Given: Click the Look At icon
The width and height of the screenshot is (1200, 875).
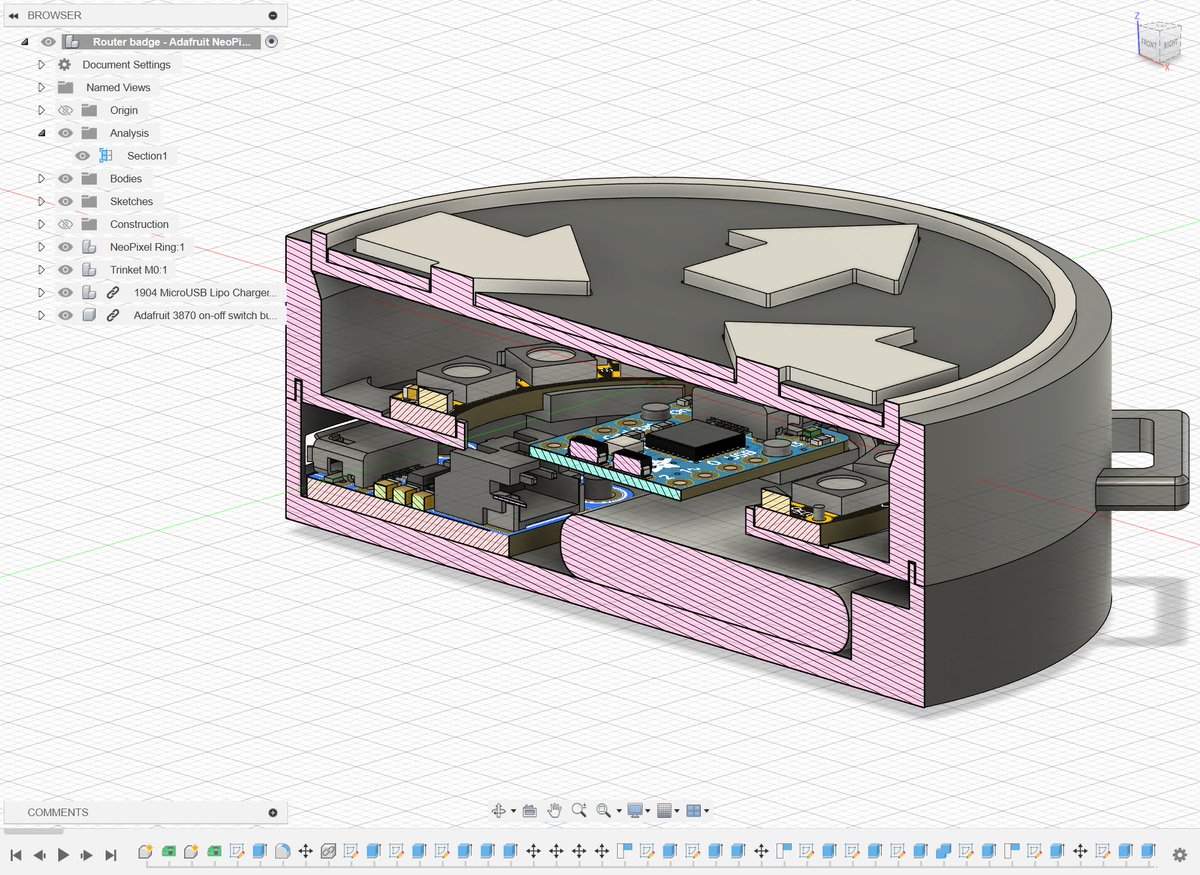Looking at the screenshot, I should pos(530,810).
